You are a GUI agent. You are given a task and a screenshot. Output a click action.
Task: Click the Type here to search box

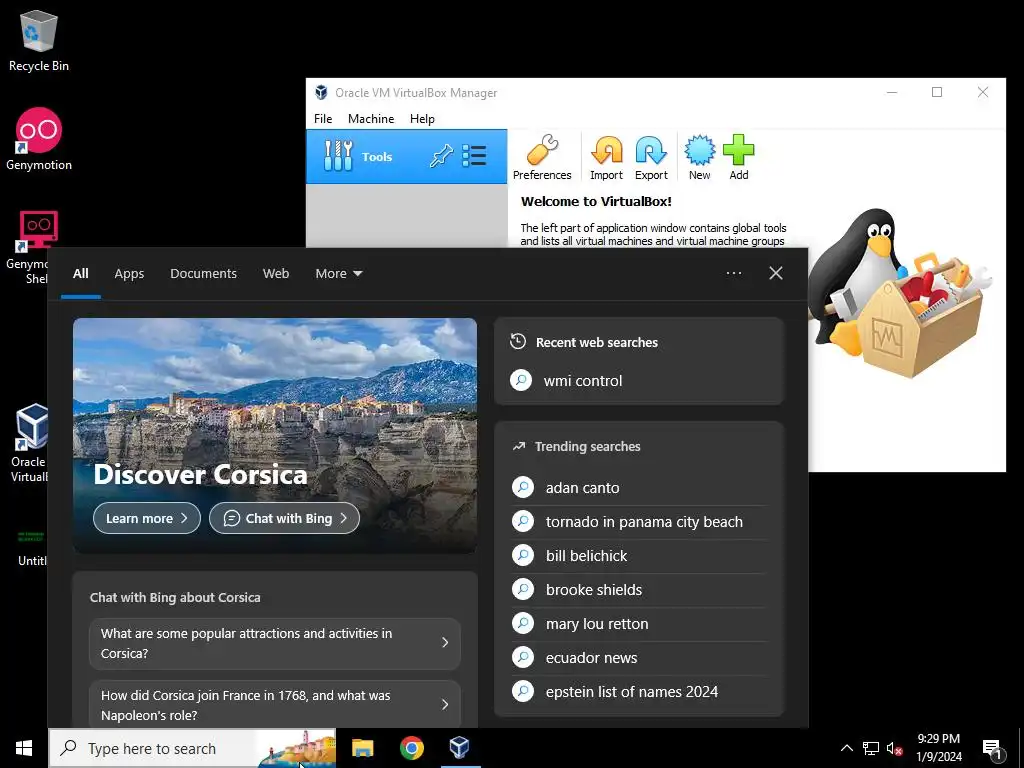(192, 748)
